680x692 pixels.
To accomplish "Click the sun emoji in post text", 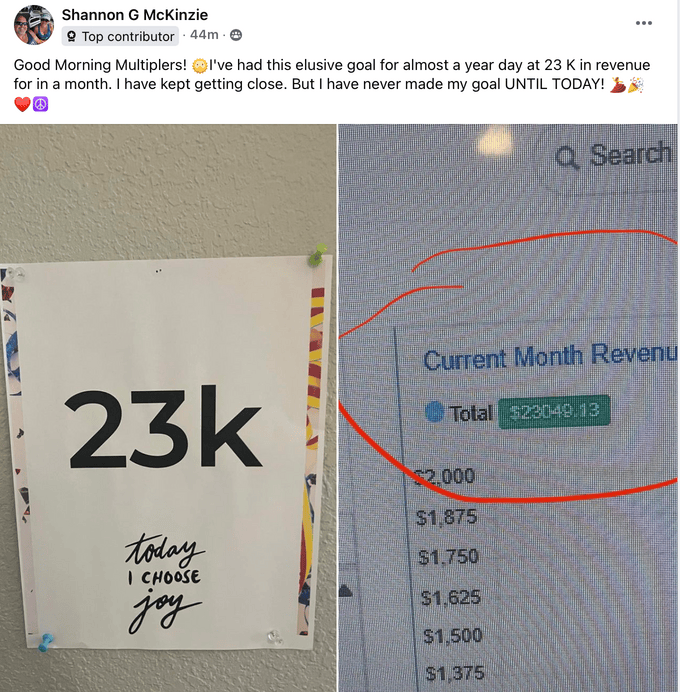I will (x=200, y=66).
